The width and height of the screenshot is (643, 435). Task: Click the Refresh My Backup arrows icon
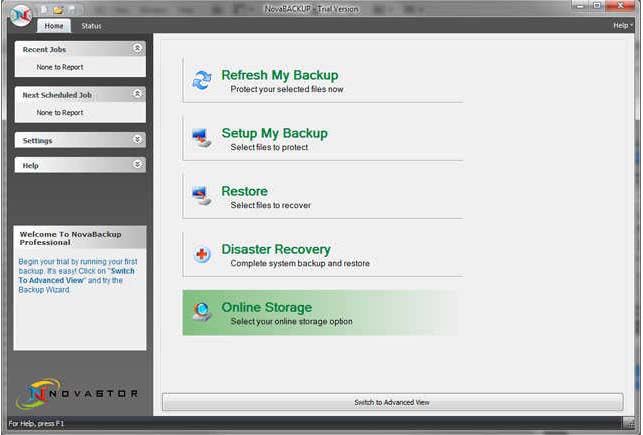(202, 81)
